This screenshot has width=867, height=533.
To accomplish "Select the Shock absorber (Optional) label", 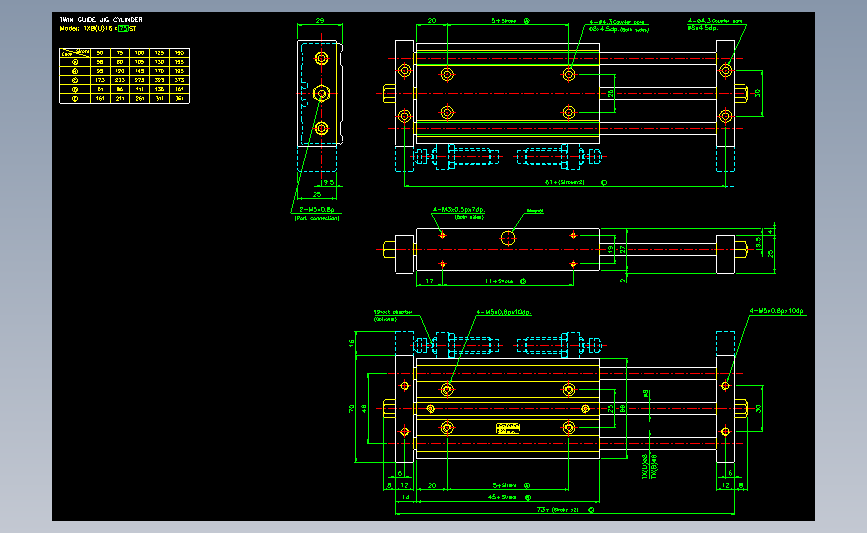I will [x=393, y=315].
